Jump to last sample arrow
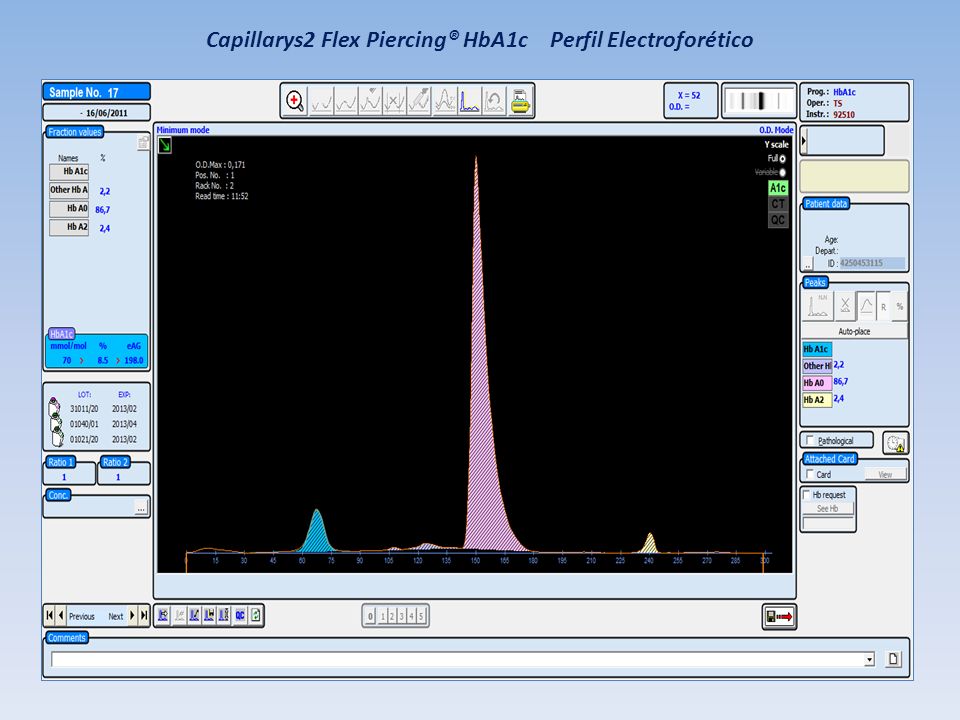This screenshot has height=720, width=960. (144, 615)
